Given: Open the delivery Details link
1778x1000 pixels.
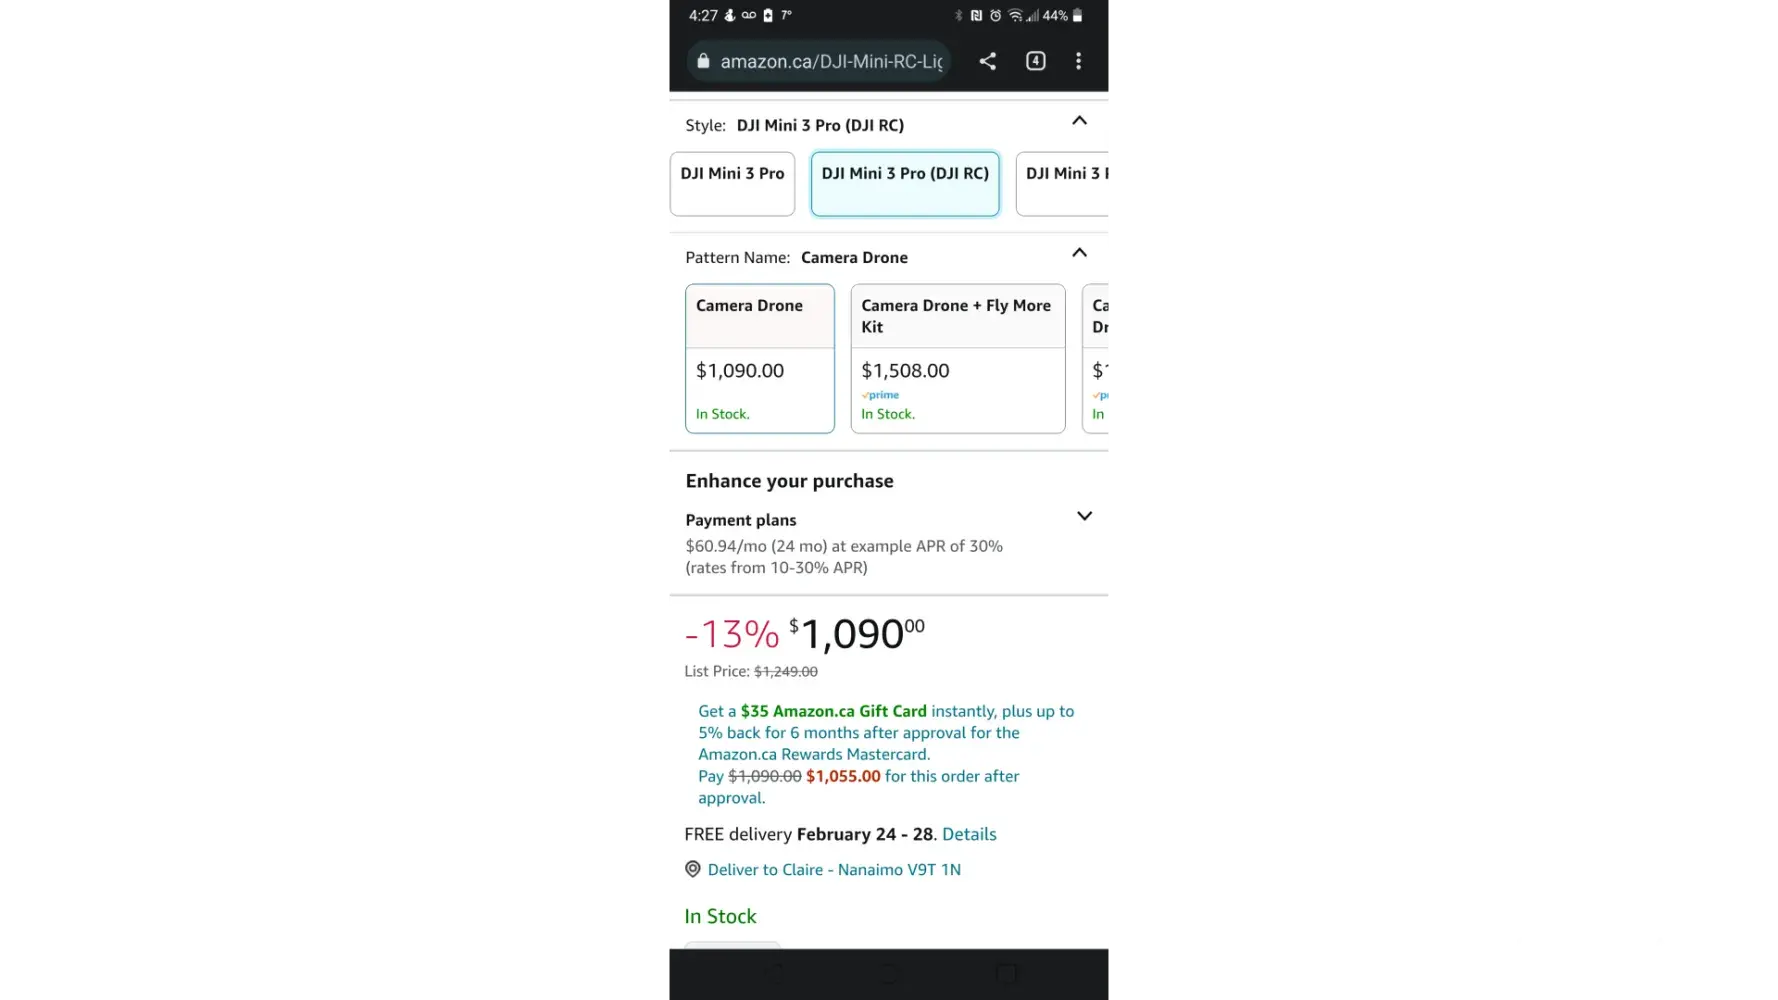Looking at the screenshot, I should pyautogui.click(x=969, y=834).
